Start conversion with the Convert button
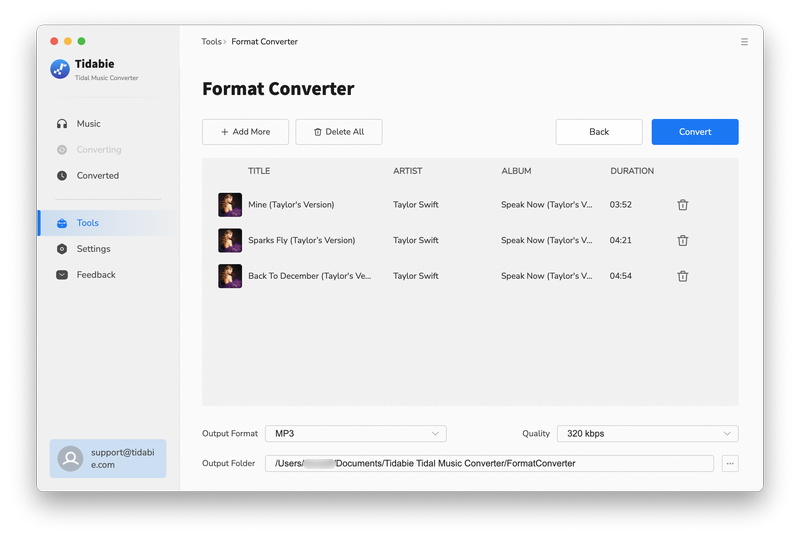Image resolution: width=800 pixels, height=540 pixels. click(695, 132)
